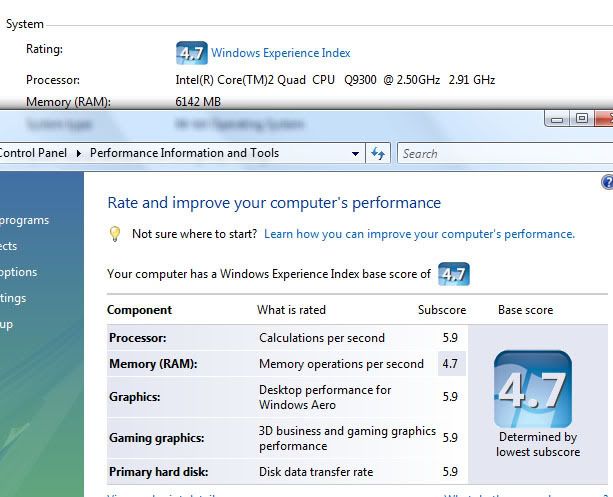The image size is (613, 497).
Task: Minimize the Performance Information window
Action: click(557, 118)
